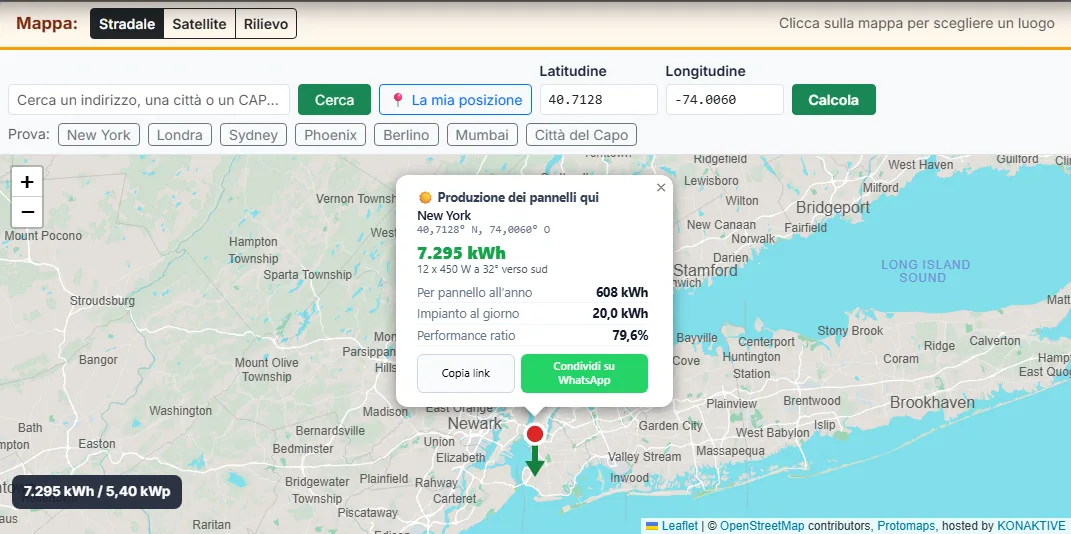The width and height of the screenshot is (1071, 534).
Task: Click Copia link in popup
Action: point(466,374)
